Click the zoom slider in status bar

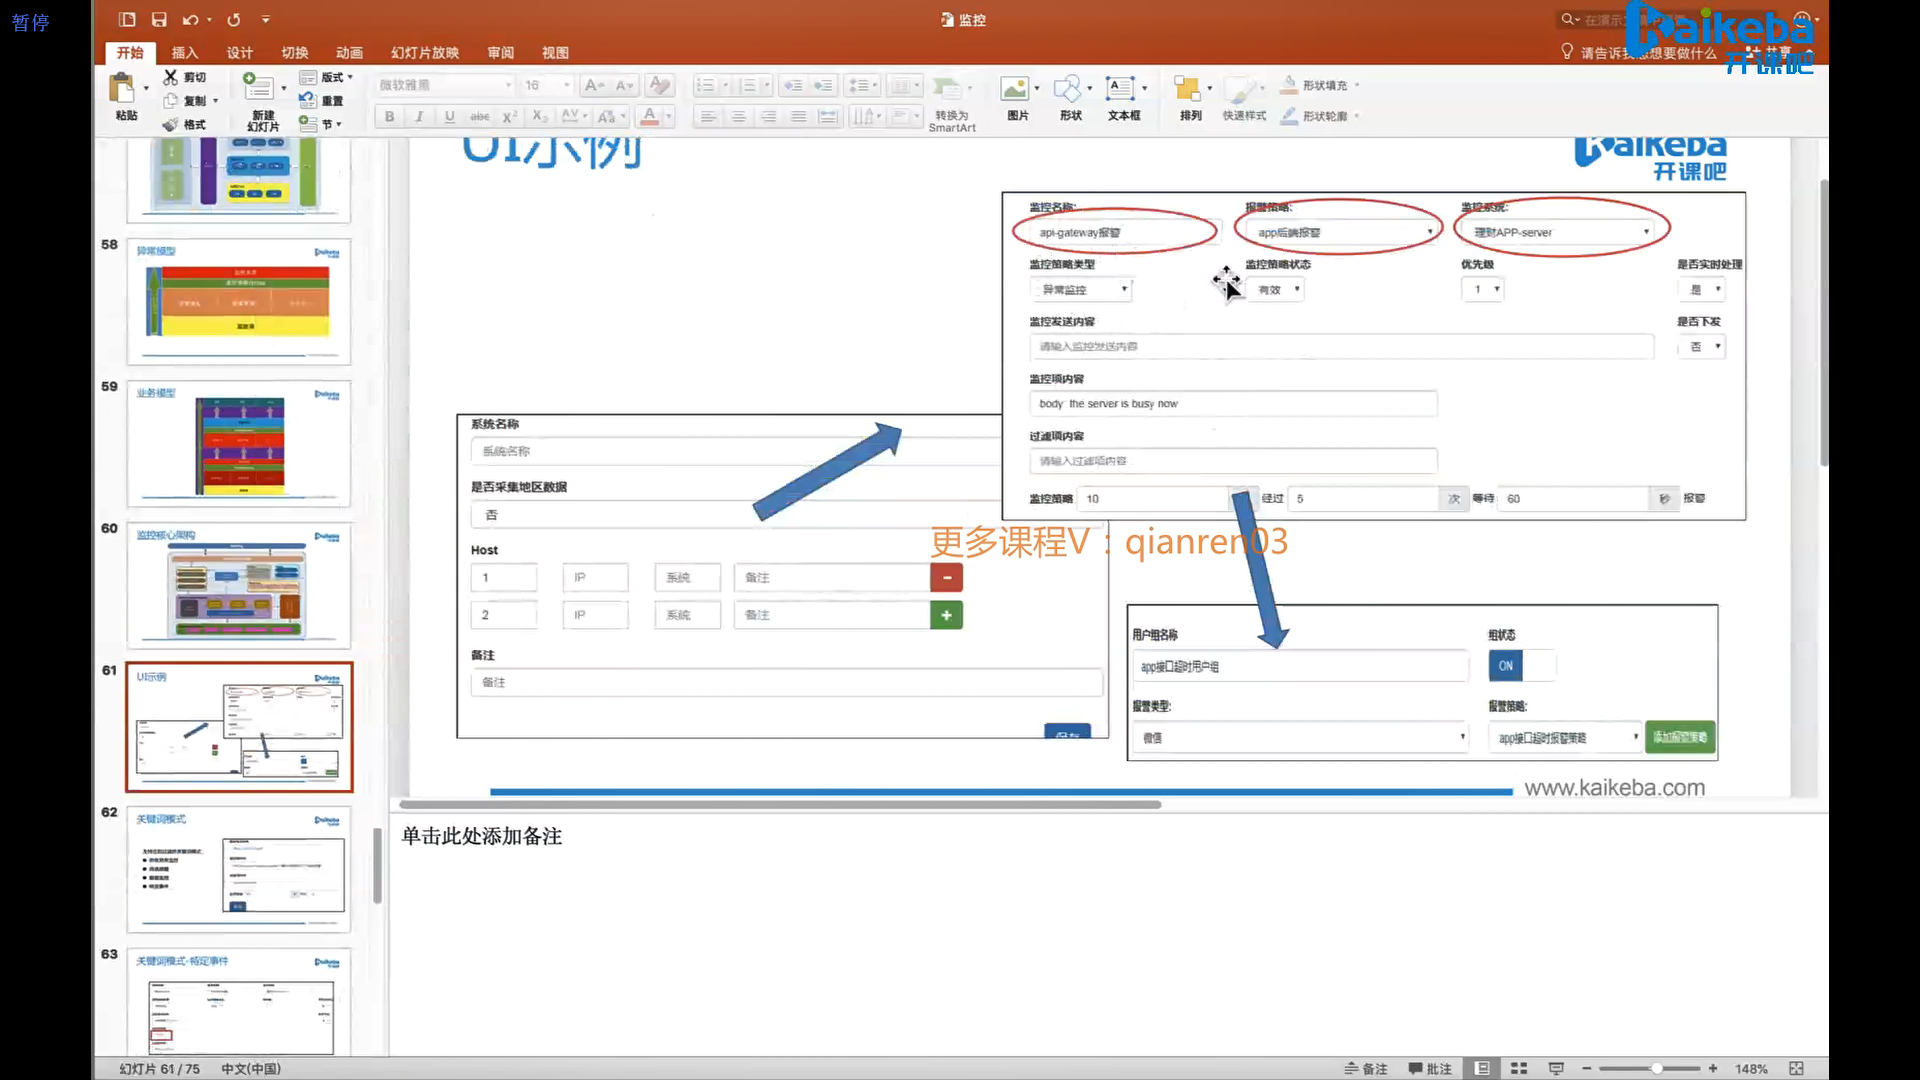tap(1657, 1068)
